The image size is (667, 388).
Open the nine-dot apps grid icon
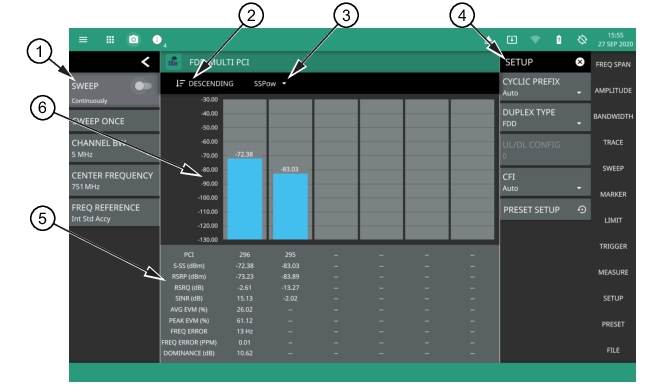(110, 40)
